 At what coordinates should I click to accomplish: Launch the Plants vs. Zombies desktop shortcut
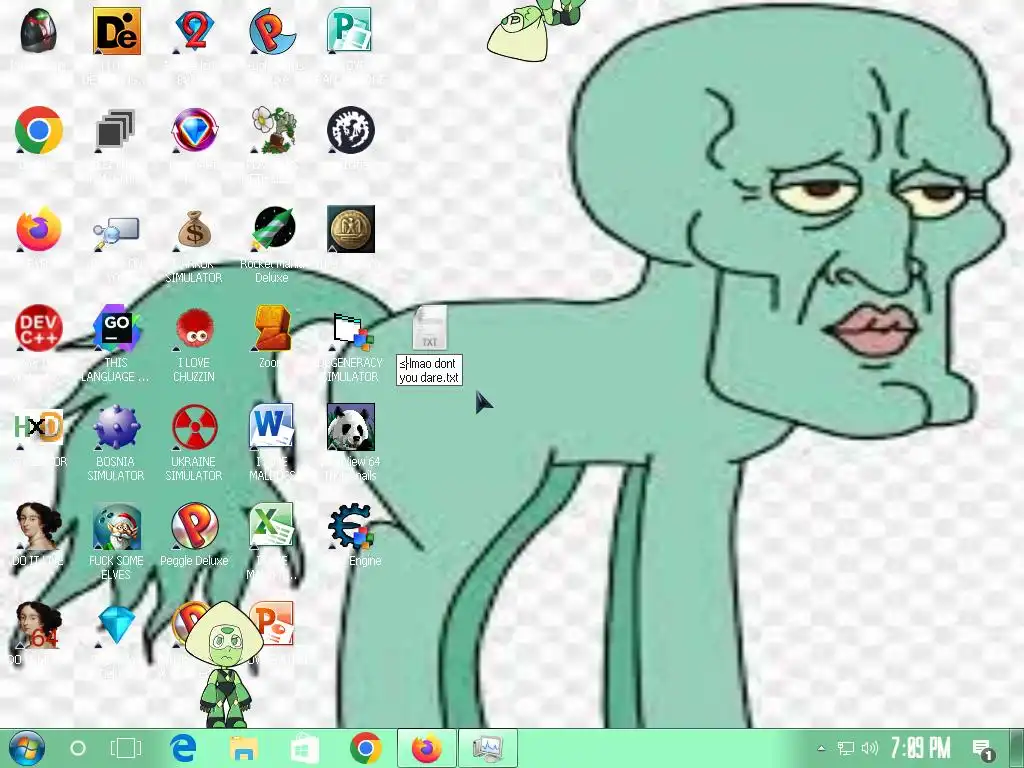[273, 129]
